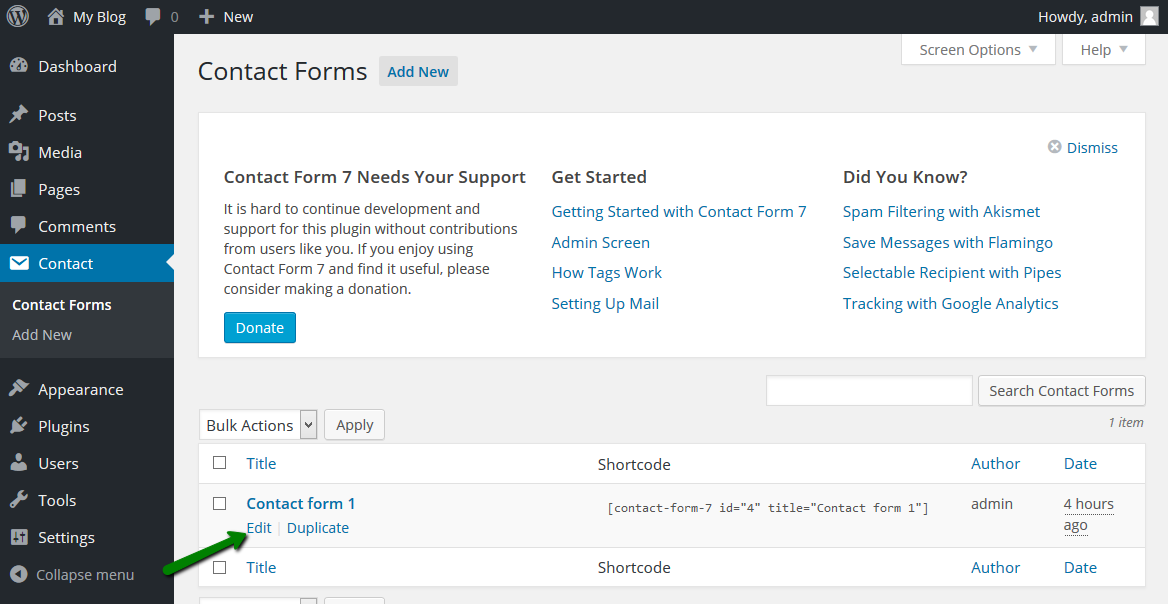This screenshot has height=604, width=1168.
Task: Click the Appearance paintbrush icon
Action: (19, 389)
